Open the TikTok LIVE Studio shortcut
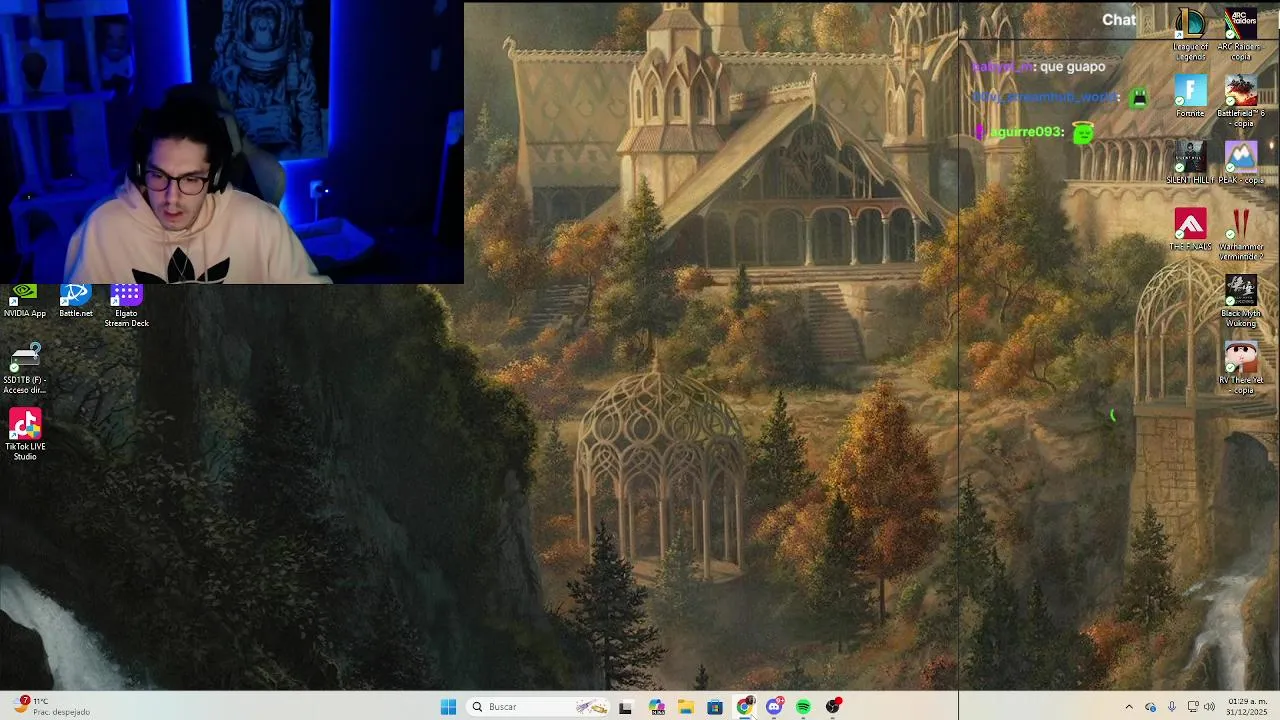This screenshot has width=1280, height=720. pyautogui.click(x=25, y=435)
